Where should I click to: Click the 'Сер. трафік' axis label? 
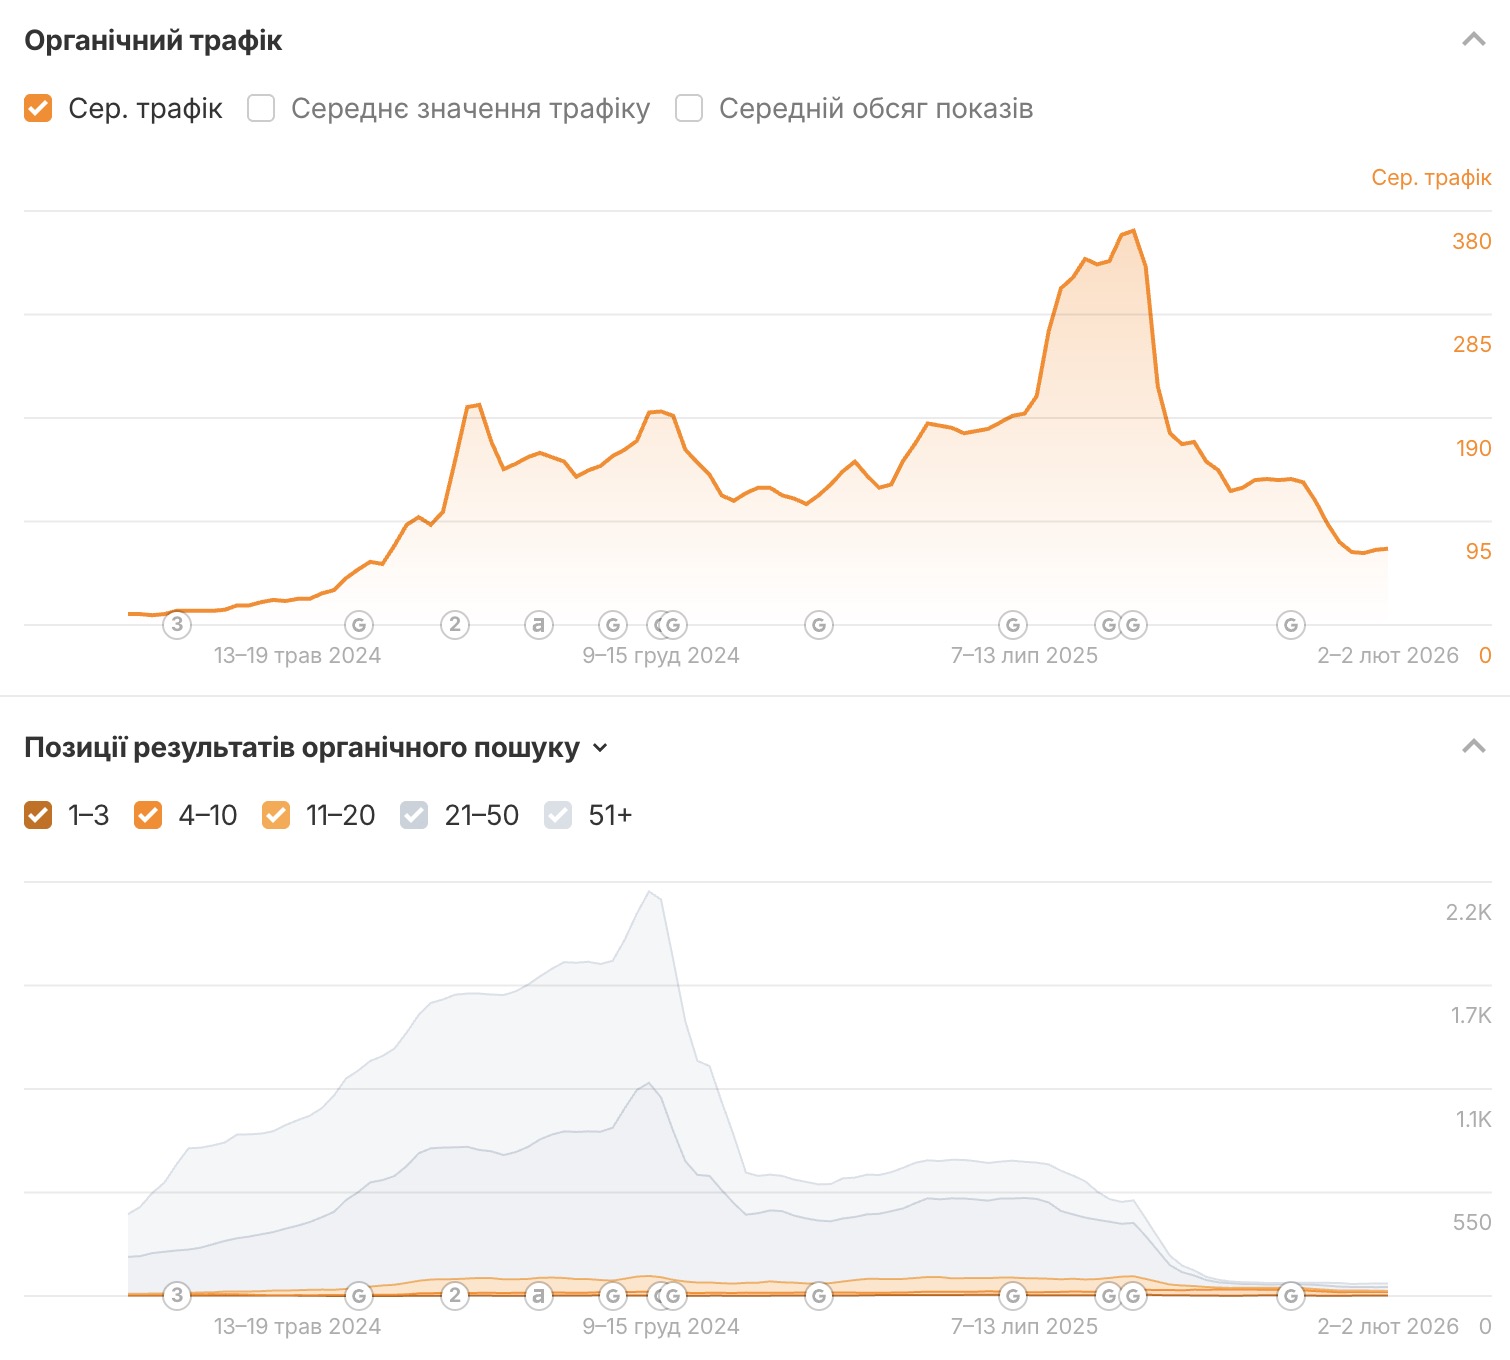pos(1430,178)
